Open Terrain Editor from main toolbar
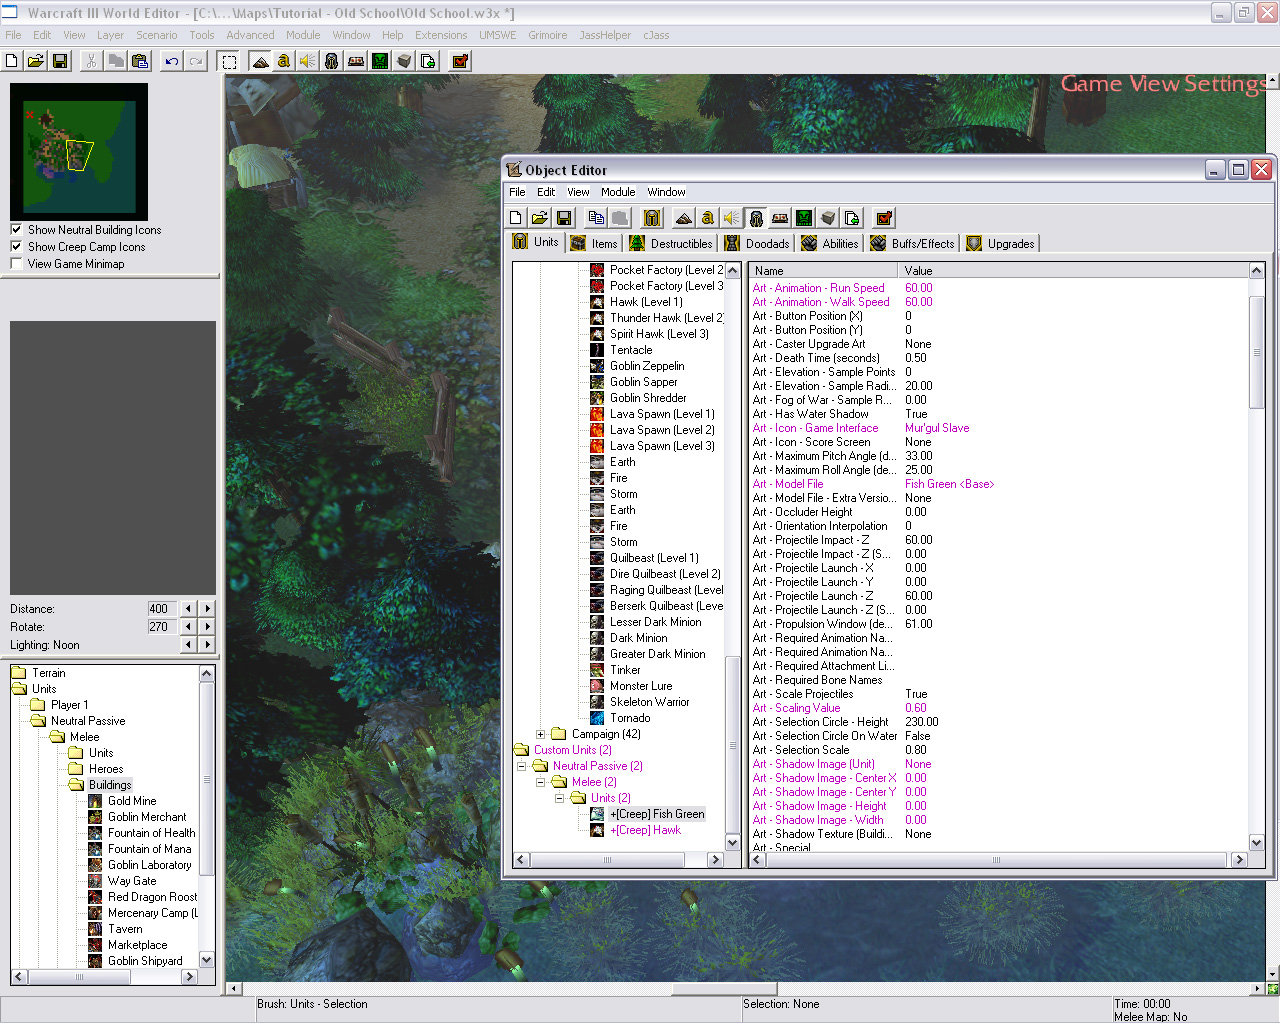Screen dimensions: 1280x1024 click(x=260, y=61)
